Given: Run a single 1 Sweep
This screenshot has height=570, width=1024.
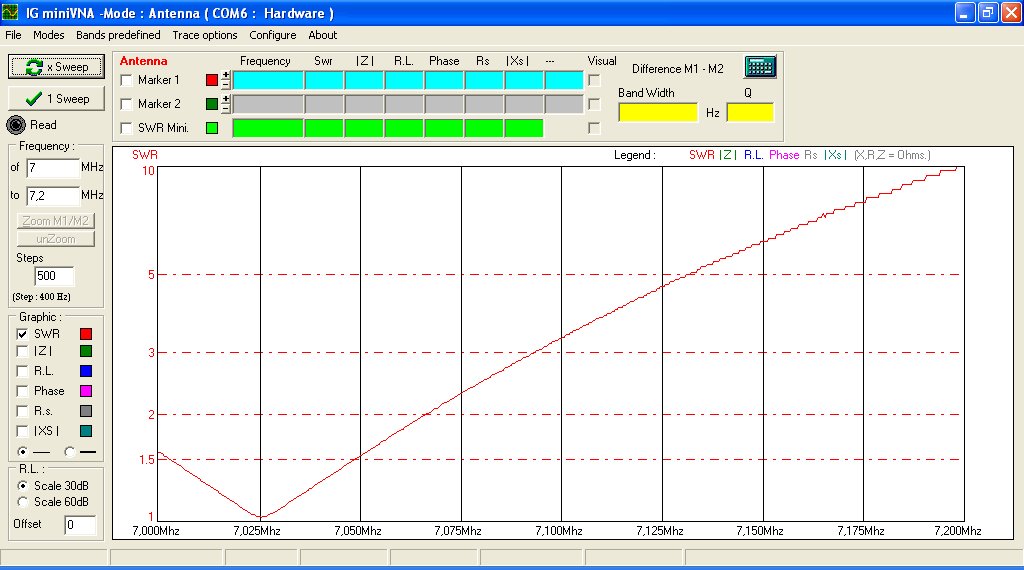Looking at the screenshot, I should pos(56,99).
